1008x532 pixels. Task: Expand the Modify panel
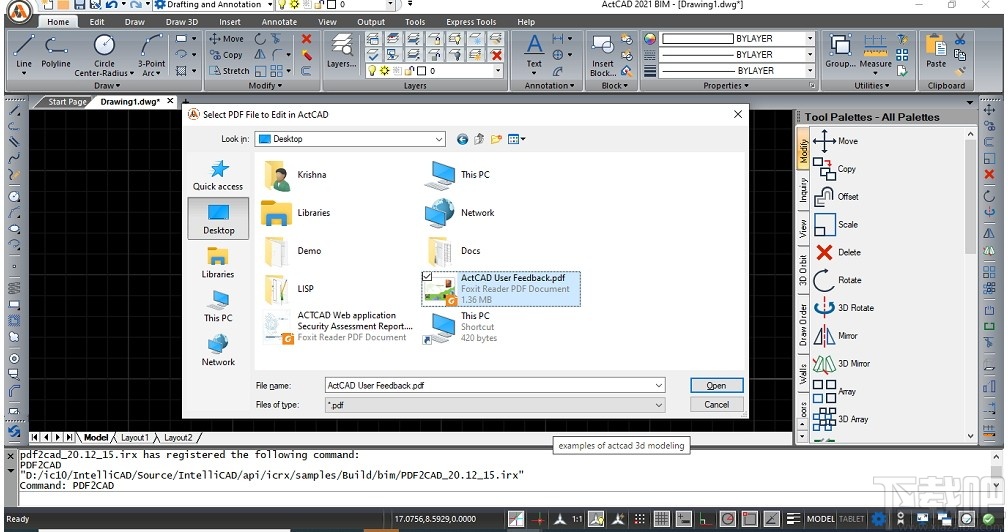click(x=265, y=85)
